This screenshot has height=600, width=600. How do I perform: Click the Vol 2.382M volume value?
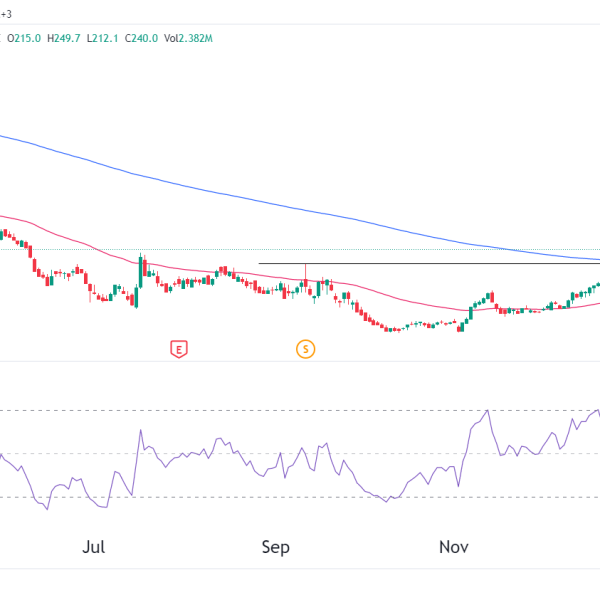189,38
